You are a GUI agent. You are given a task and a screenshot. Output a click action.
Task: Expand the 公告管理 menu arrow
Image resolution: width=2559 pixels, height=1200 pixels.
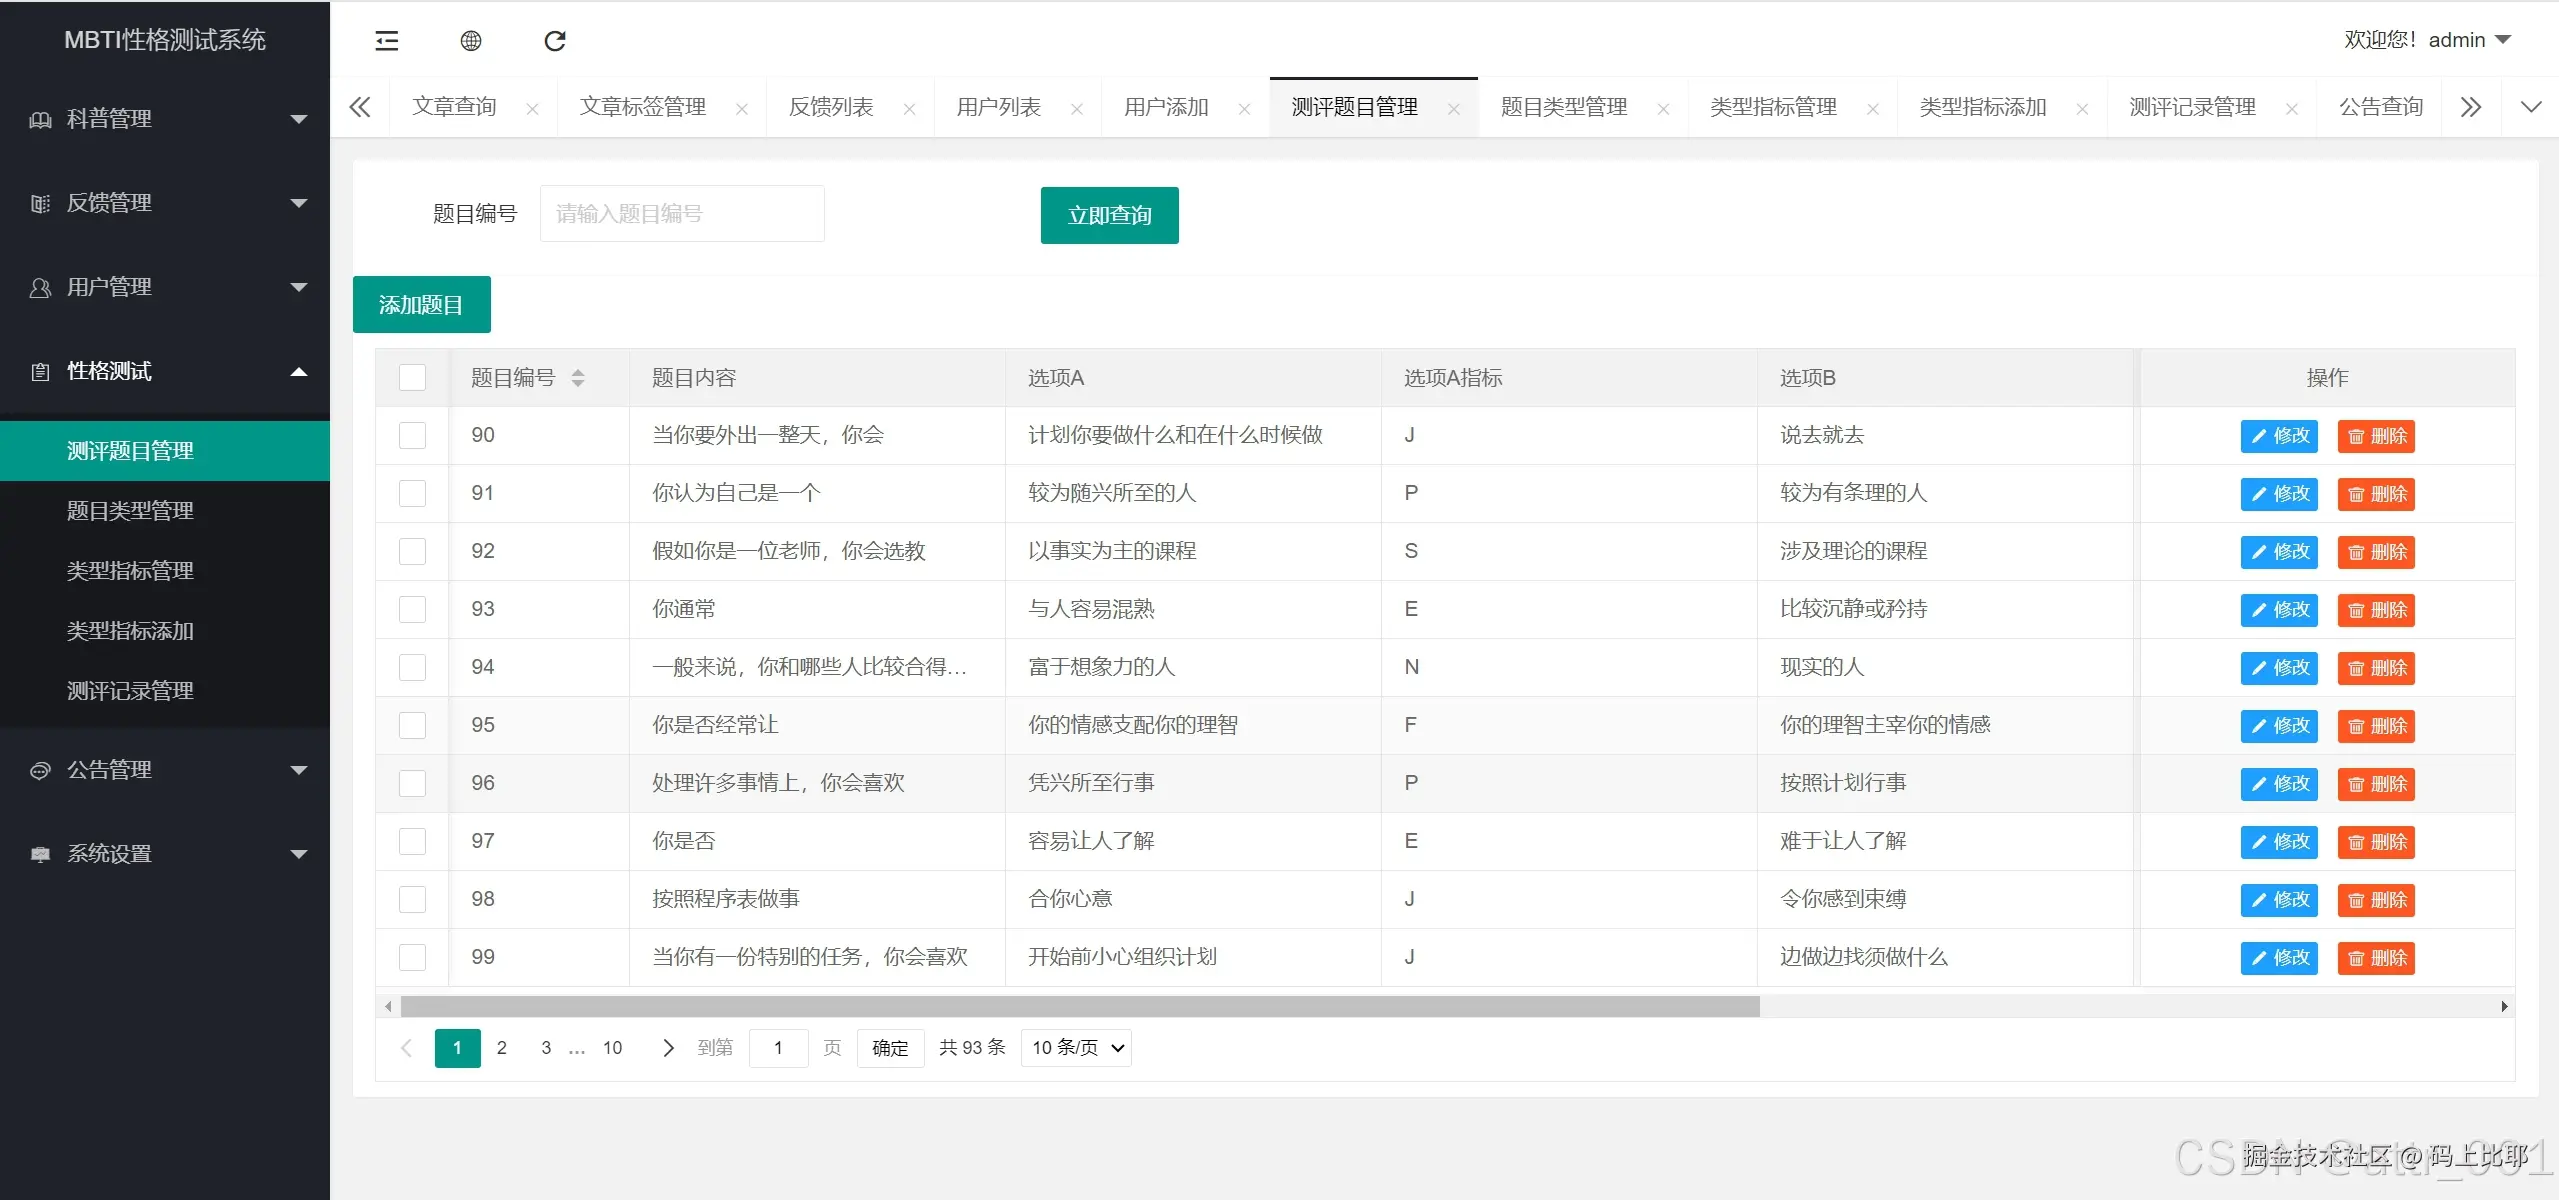(298, 770)
